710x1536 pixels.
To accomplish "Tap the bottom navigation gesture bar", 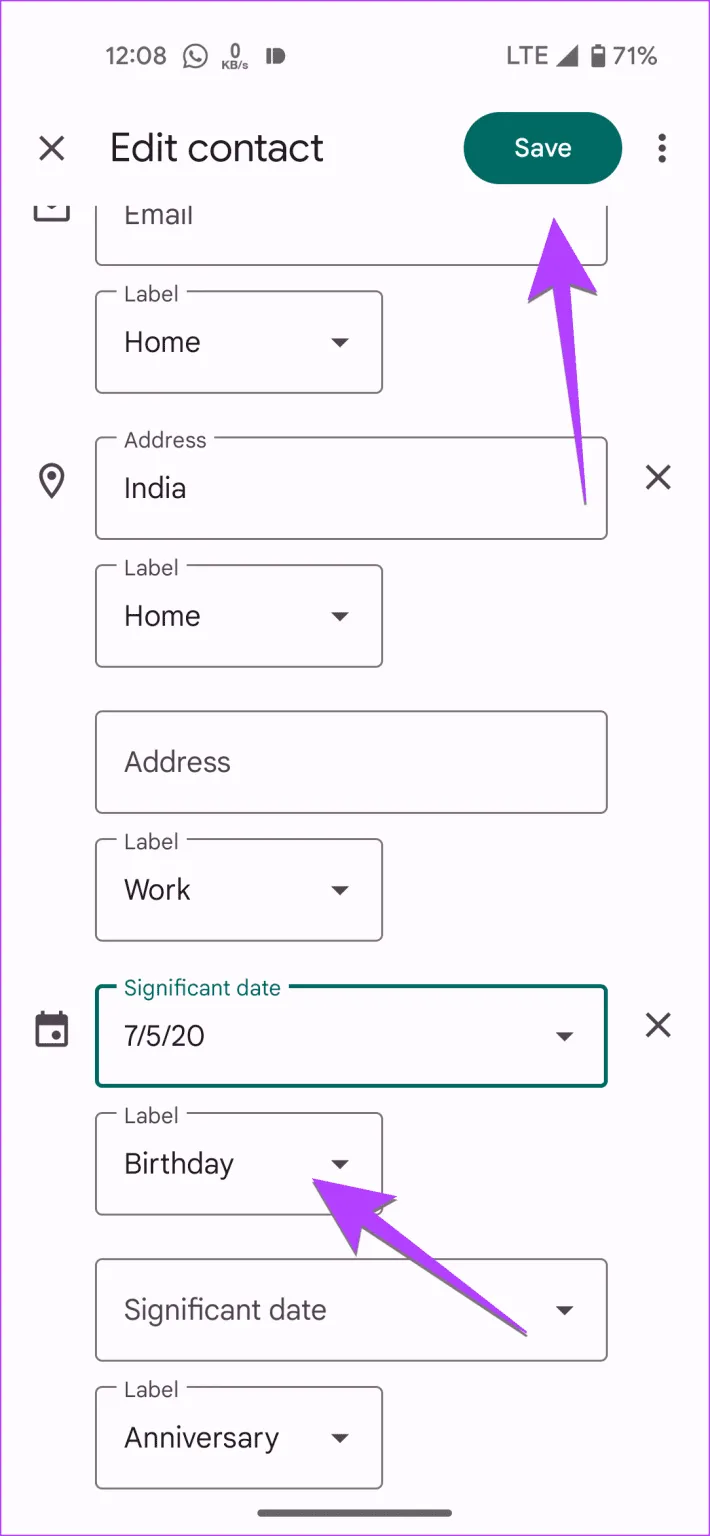I will pyautogui.click(x=355, y=1513).
